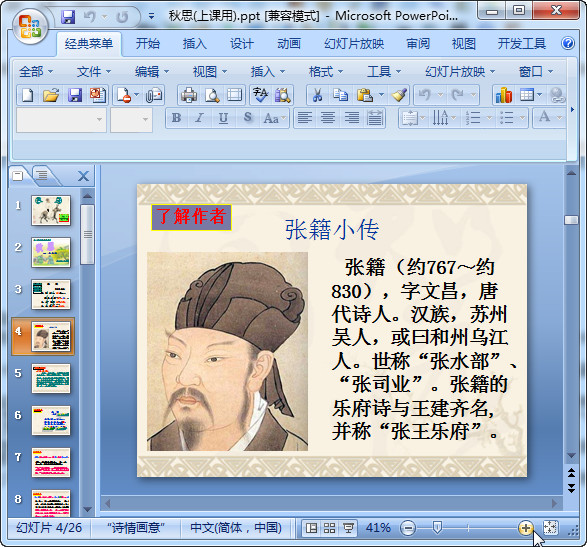
Task: Toggle italic formatting
Action: 200,118
